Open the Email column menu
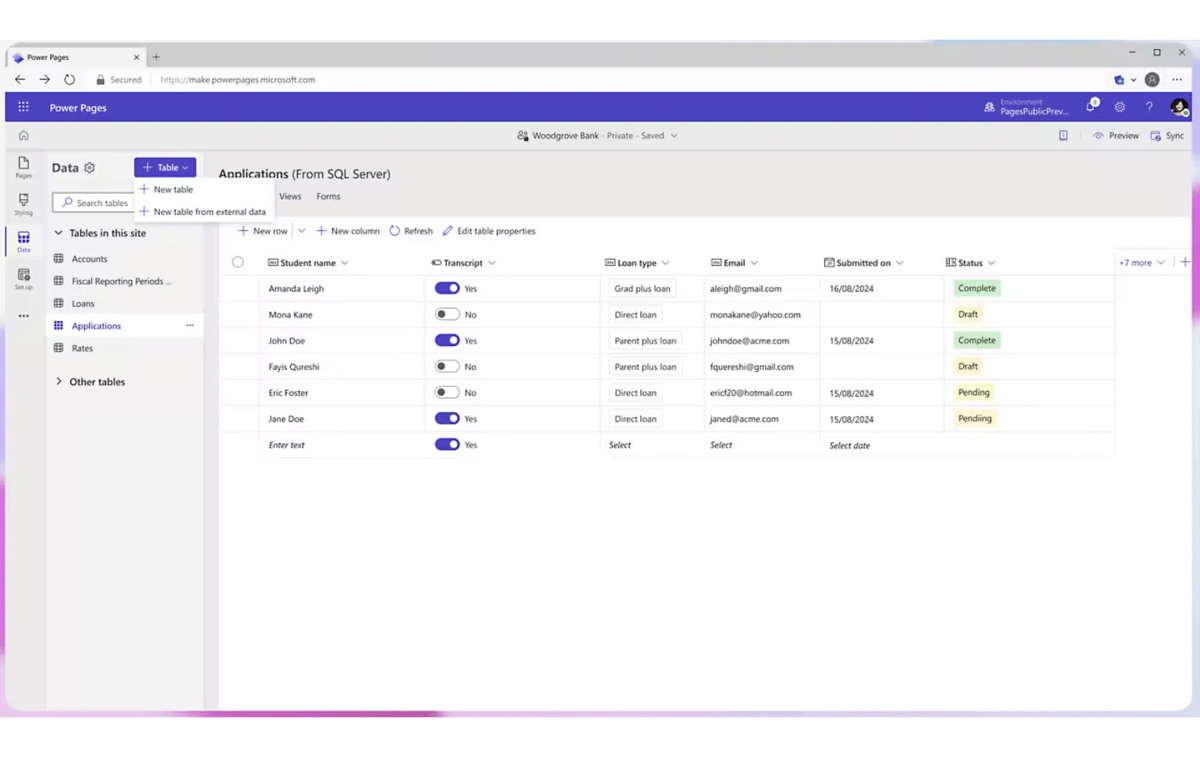 click(754, 263)
